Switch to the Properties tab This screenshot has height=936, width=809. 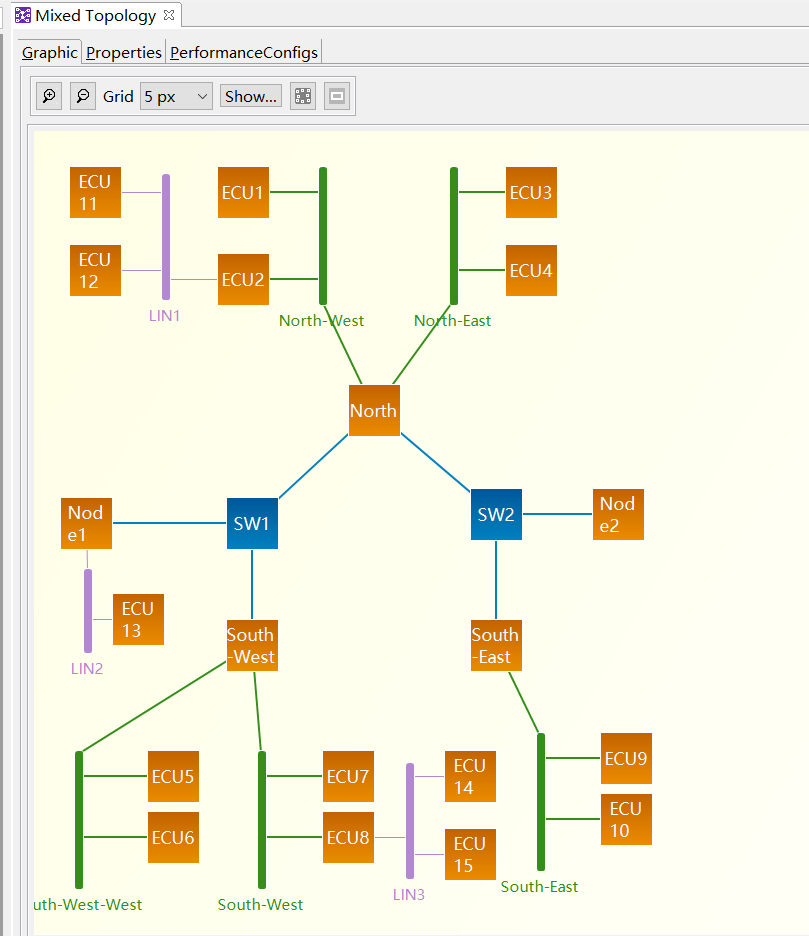click(124, 53)
